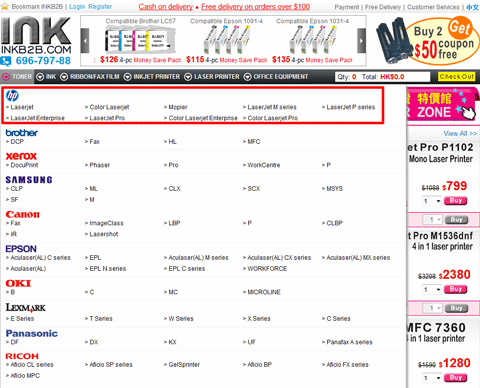Click the Buy button for the $799 printer
This screenshot has width=480, height=388.
[455, 201]
